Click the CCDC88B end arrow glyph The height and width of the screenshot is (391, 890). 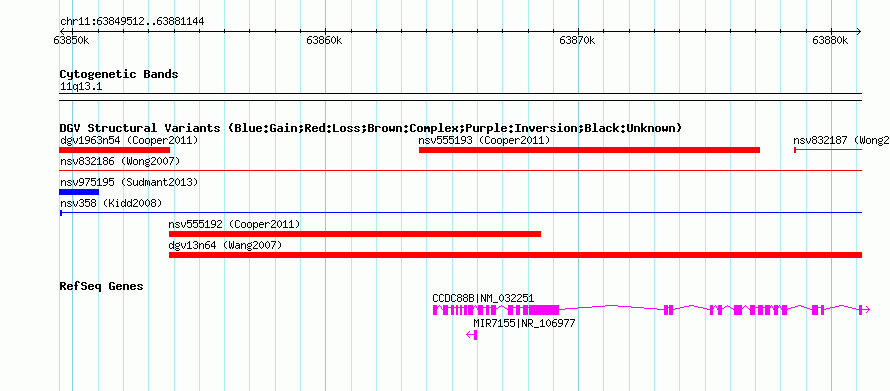[864, 310]
